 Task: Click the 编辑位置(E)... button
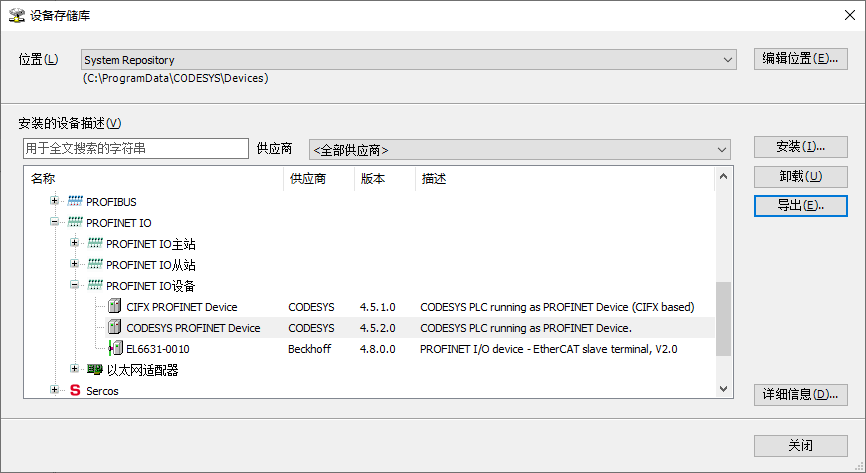[x=801, y=59]
